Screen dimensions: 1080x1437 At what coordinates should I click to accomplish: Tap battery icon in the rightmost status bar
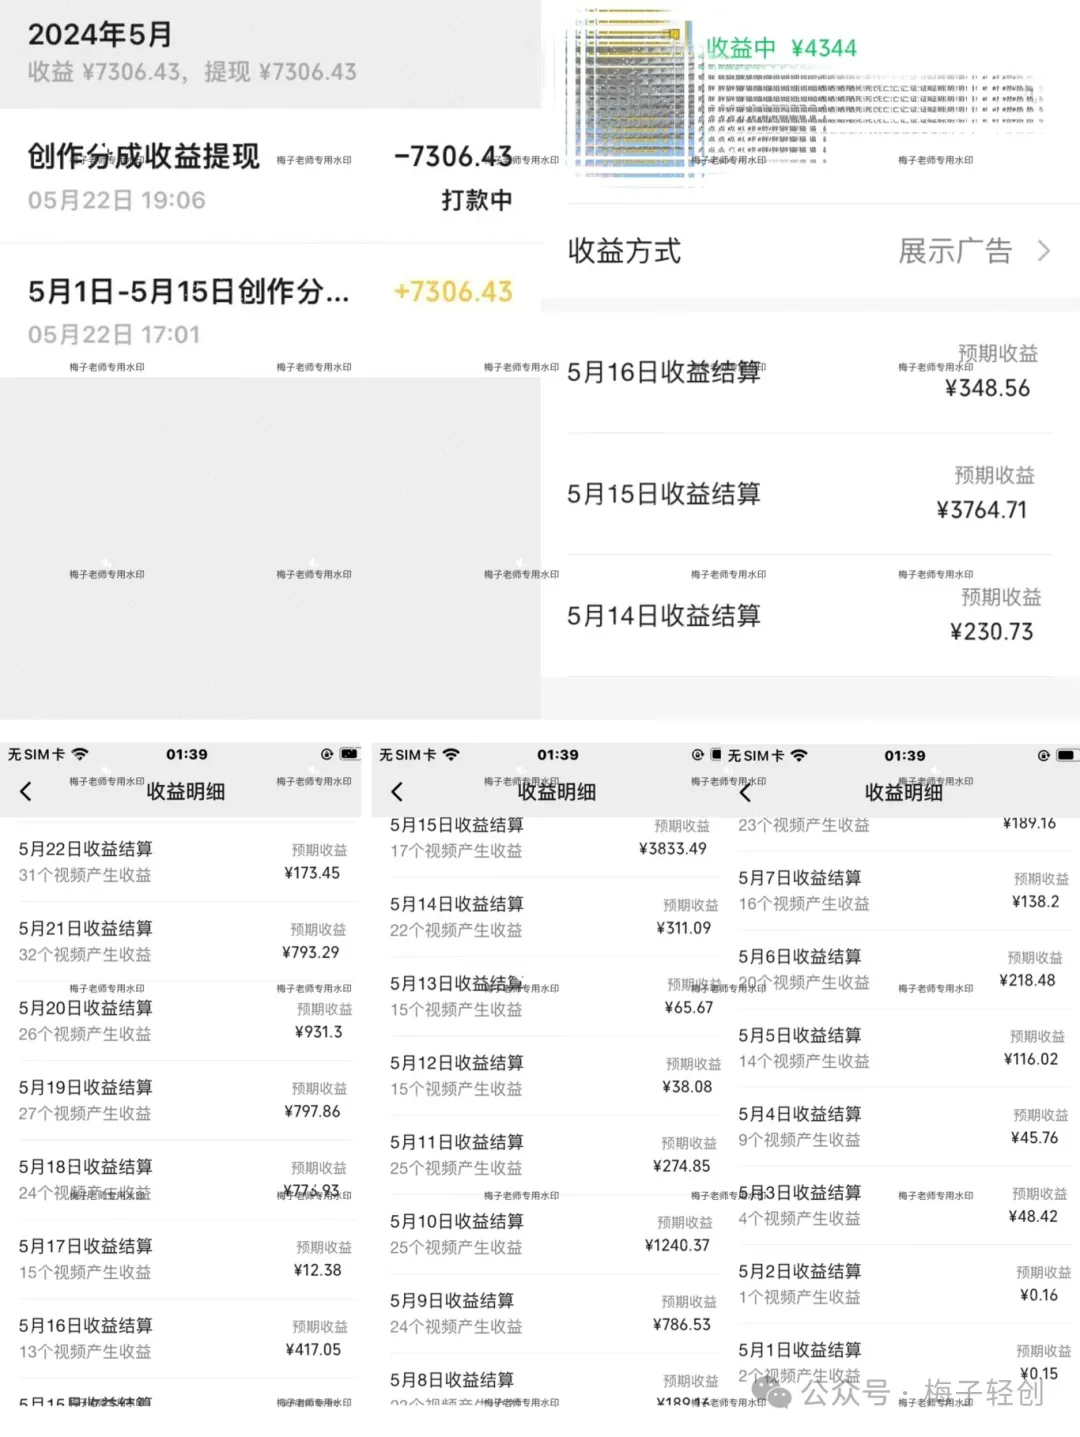click(1067, 755)
